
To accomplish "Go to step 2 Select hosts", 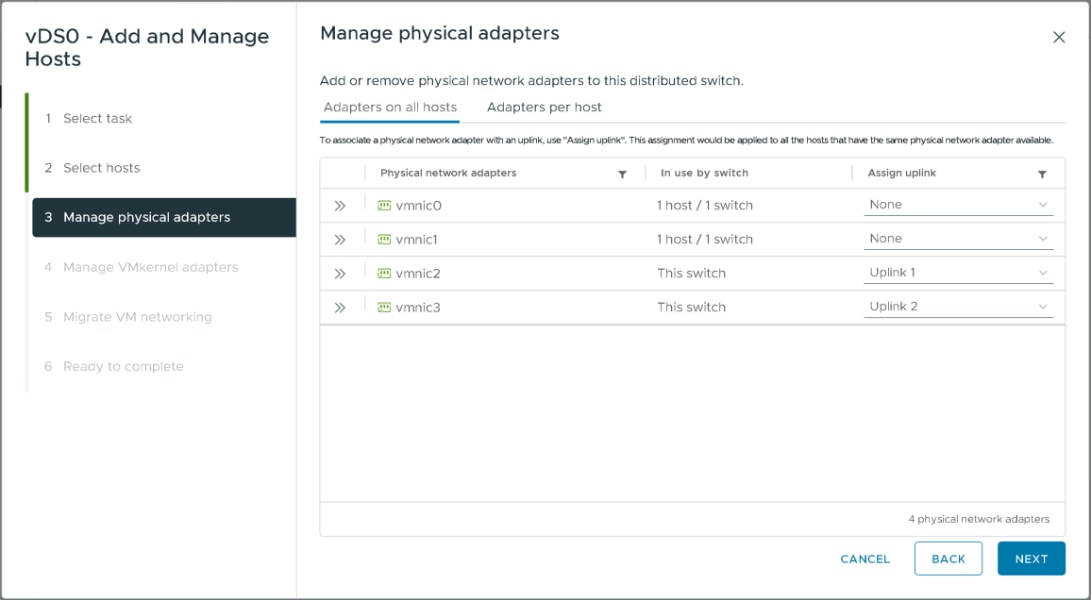I will [102, 168].
